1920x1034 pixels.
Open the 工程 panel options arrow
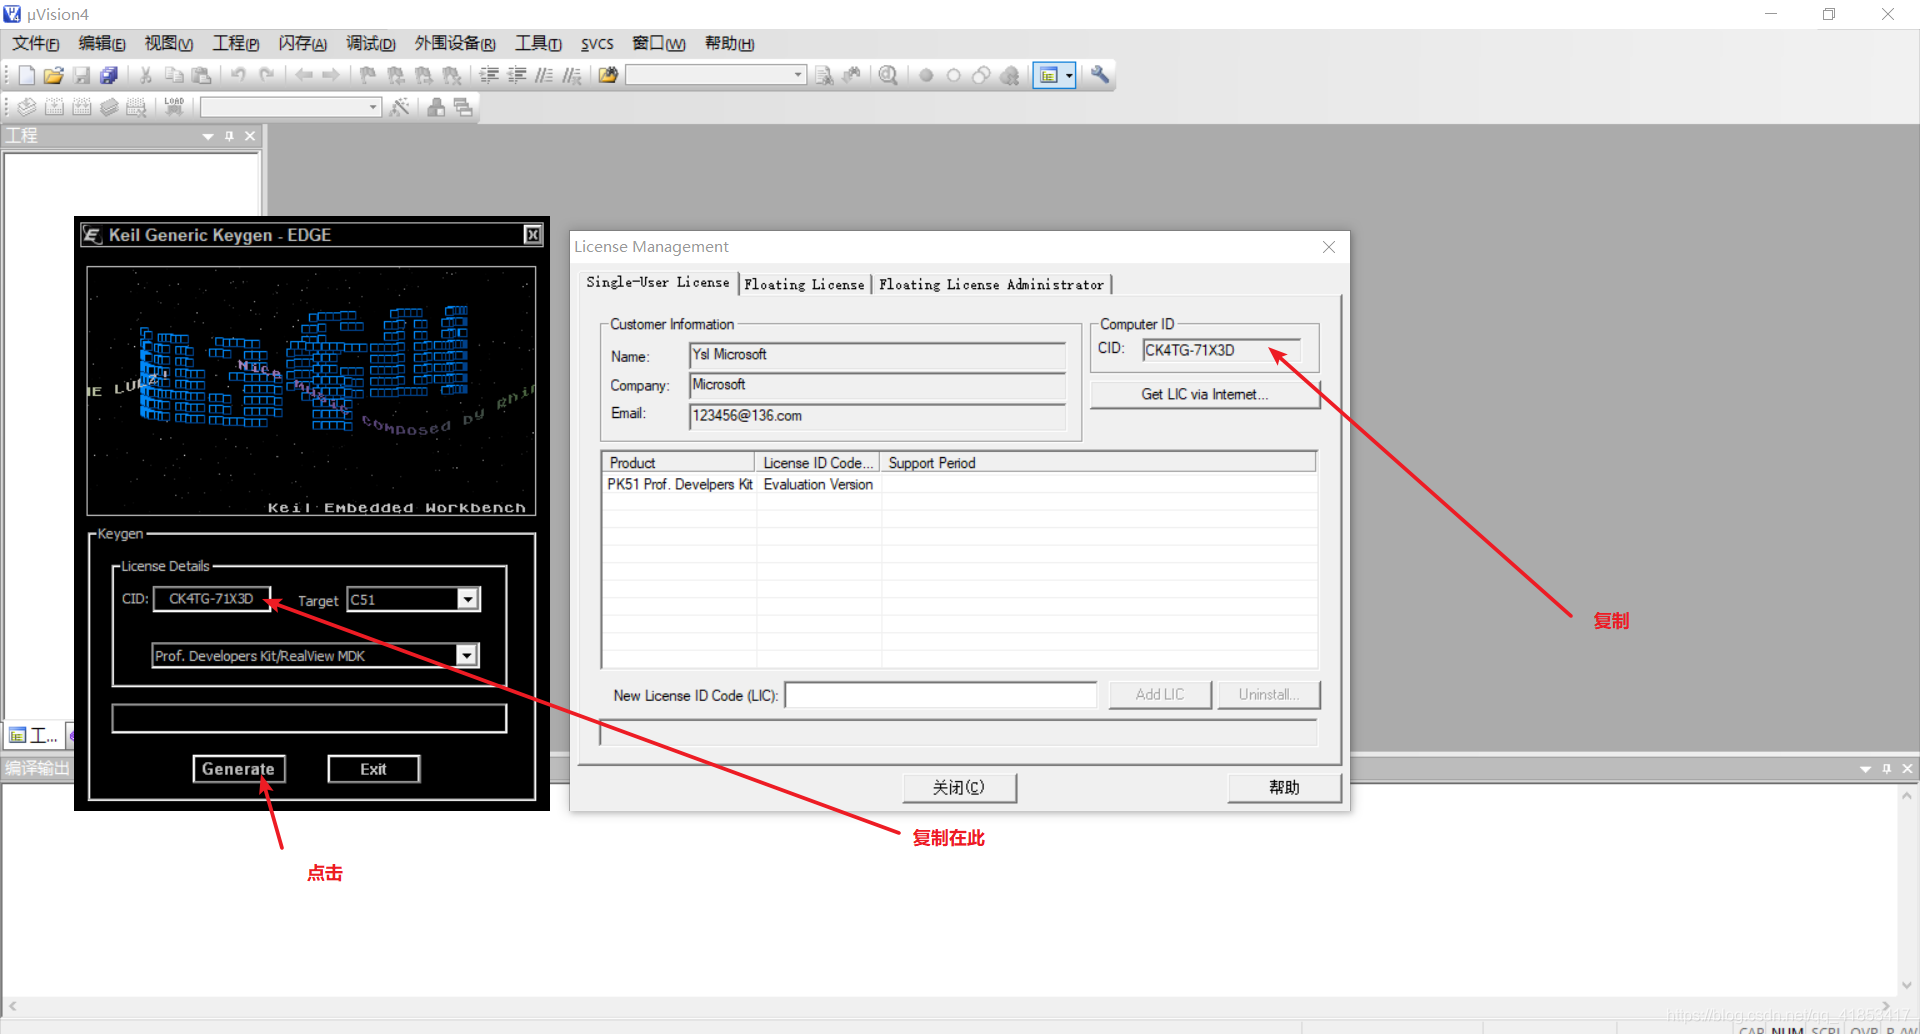[208, 136]
